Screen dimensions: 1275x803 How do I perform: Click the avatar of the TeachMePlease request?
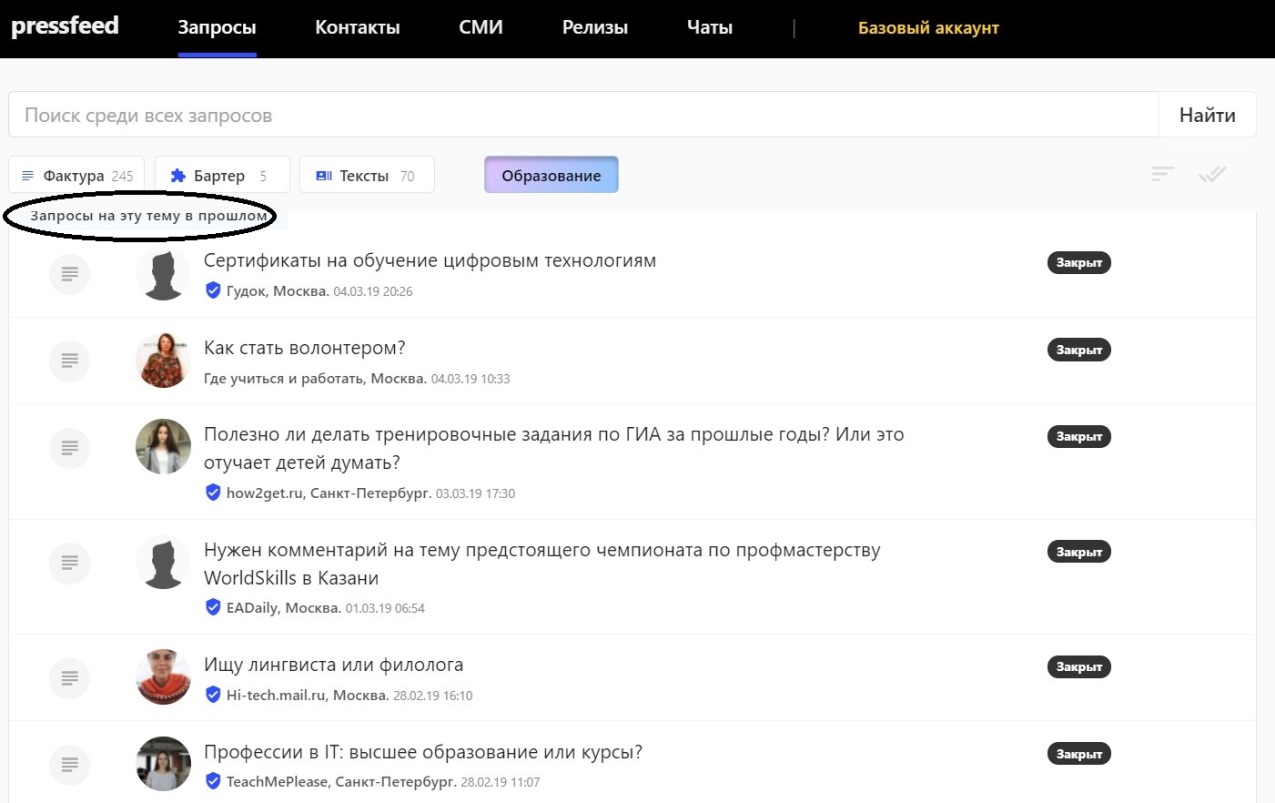(163, 764)
